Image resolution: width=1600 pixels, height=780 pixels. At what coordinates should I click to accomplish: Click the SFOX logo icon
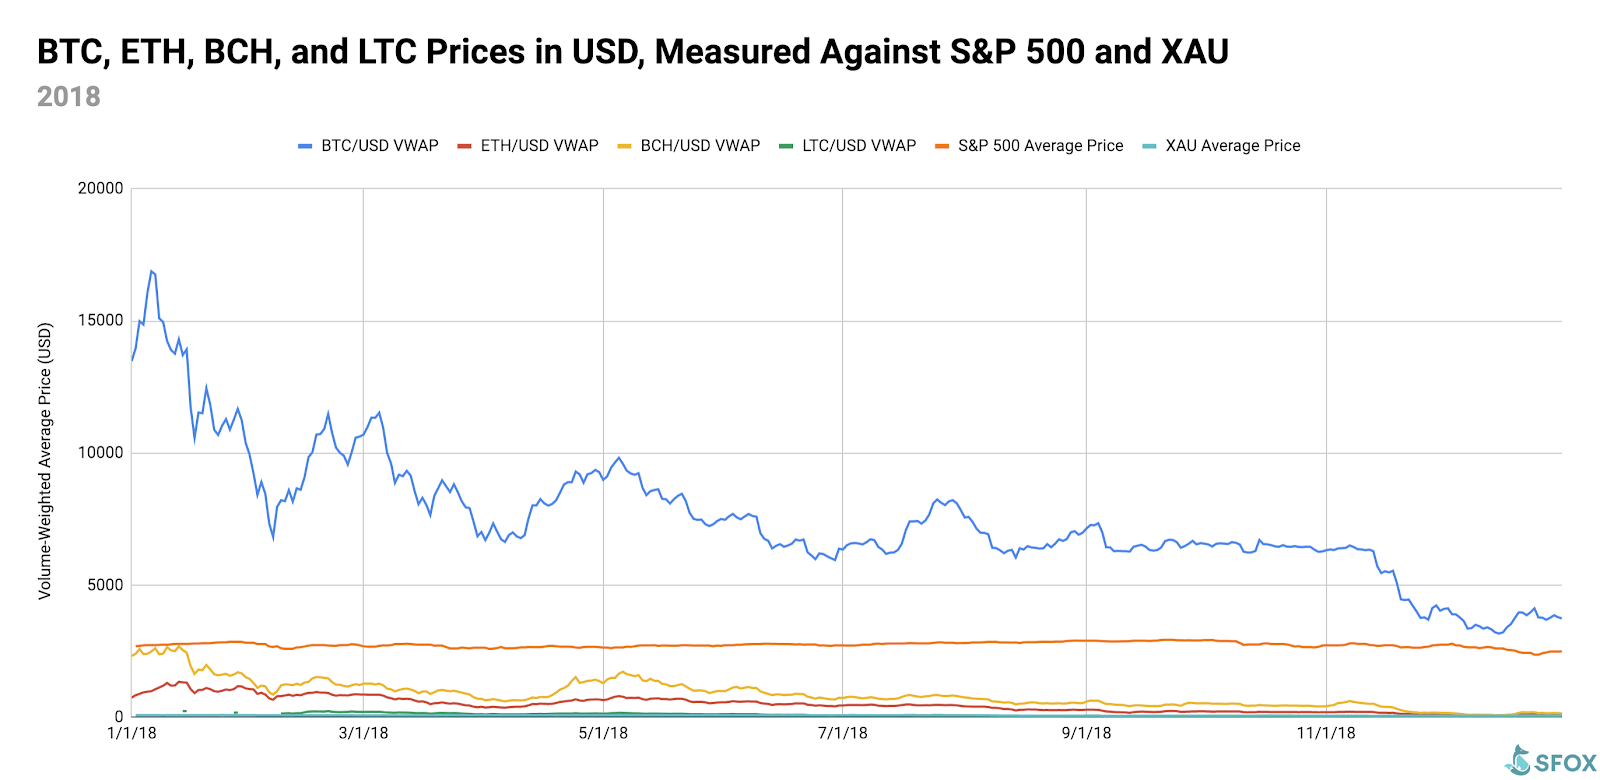pyautogui.click(x=1518, y=761)
